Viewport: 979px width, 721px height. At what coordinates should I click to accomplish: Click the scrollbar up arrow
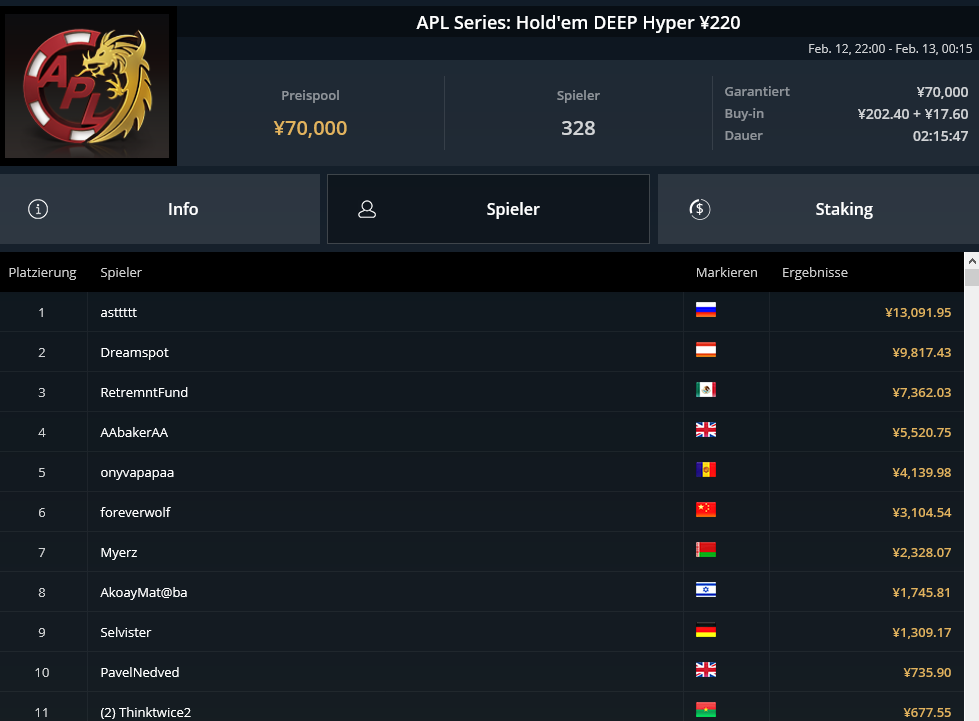coord(972,260)
